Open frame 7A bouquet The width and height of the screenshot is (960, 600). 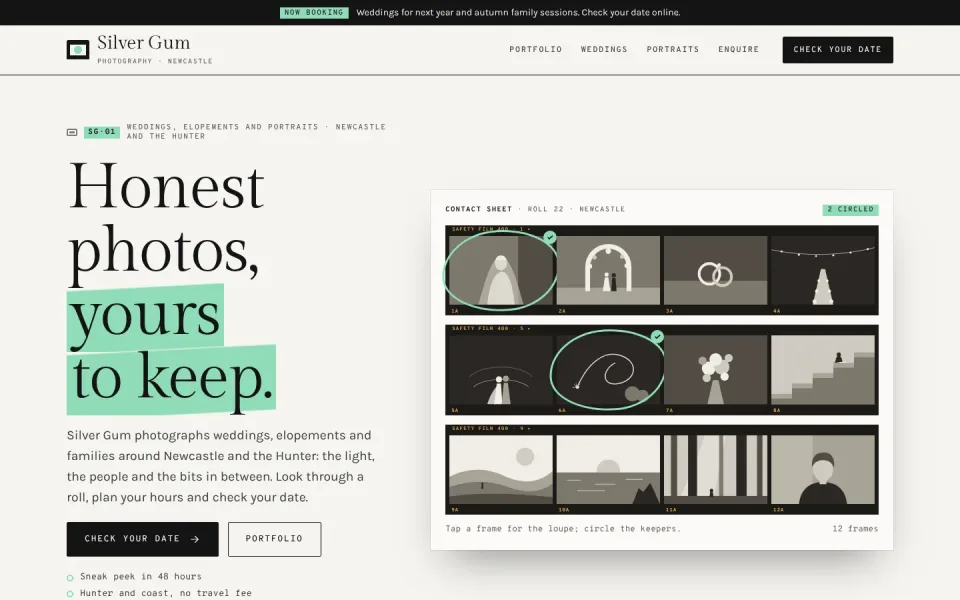pyautogui.click(x=715, y=370)
